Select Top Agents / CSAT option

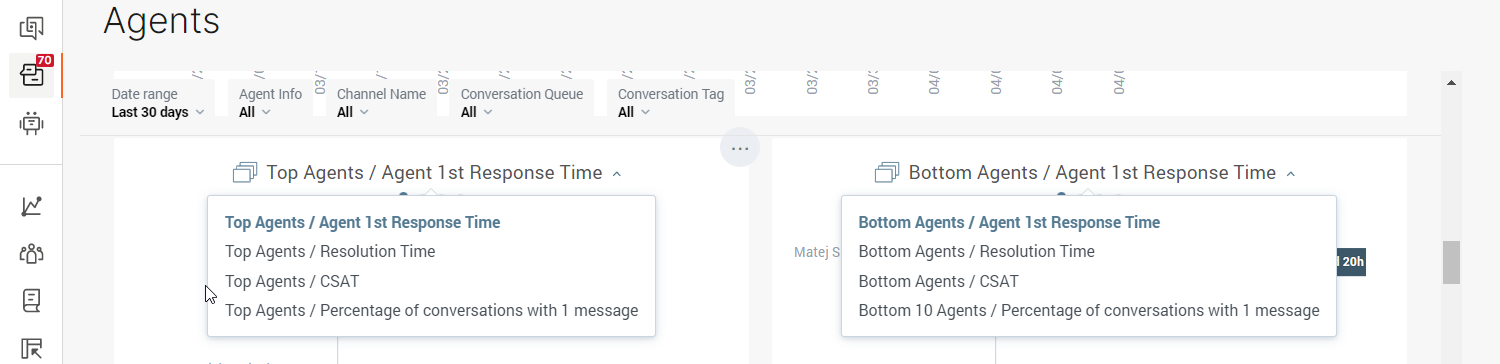(292, 281)
